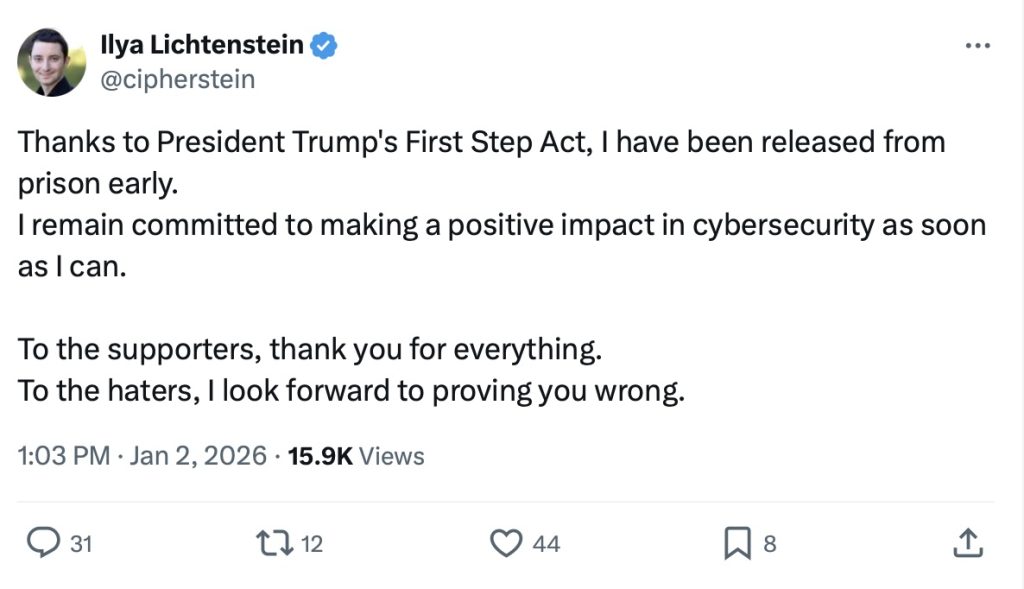The width and height of the screenshot is (1024, 589).
Task: Click the repost arrows icon
Action: (x=273, y=543)
